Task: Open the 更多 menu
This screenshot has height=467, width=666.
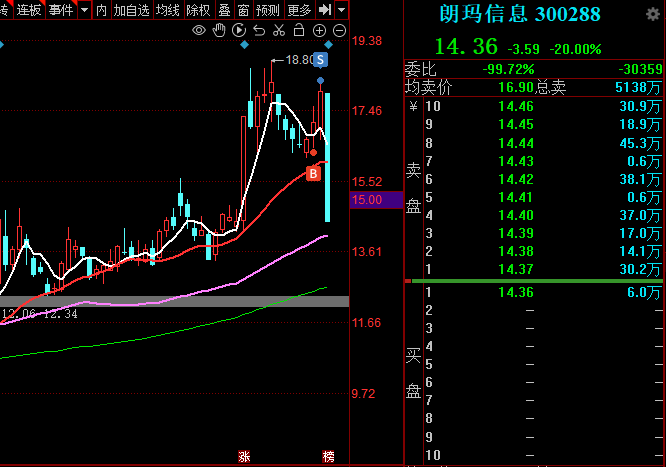Action: pos(298,10)
